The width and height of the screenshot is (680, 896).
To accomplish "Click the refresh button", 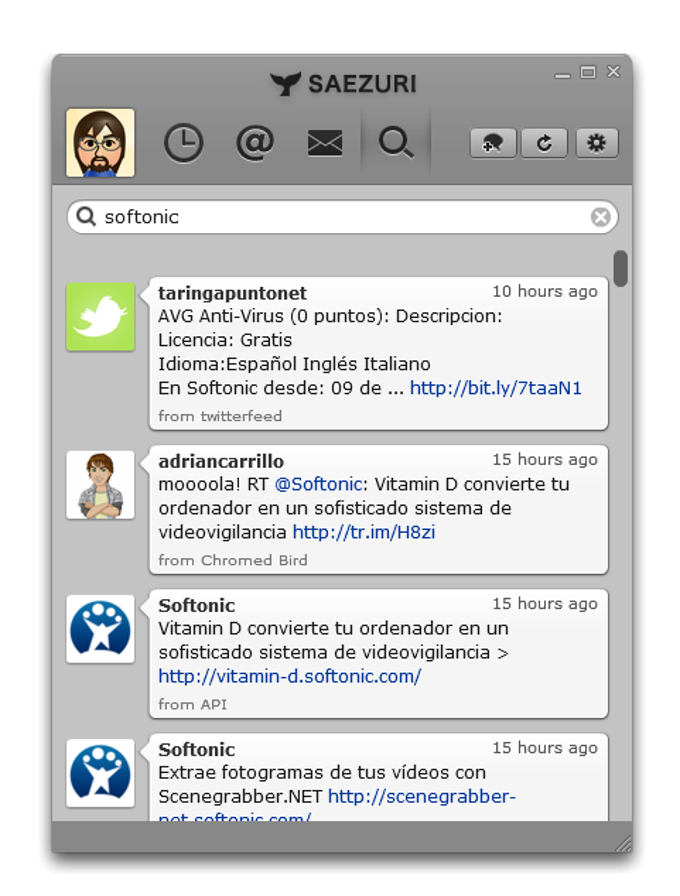I will pos(544,143).
